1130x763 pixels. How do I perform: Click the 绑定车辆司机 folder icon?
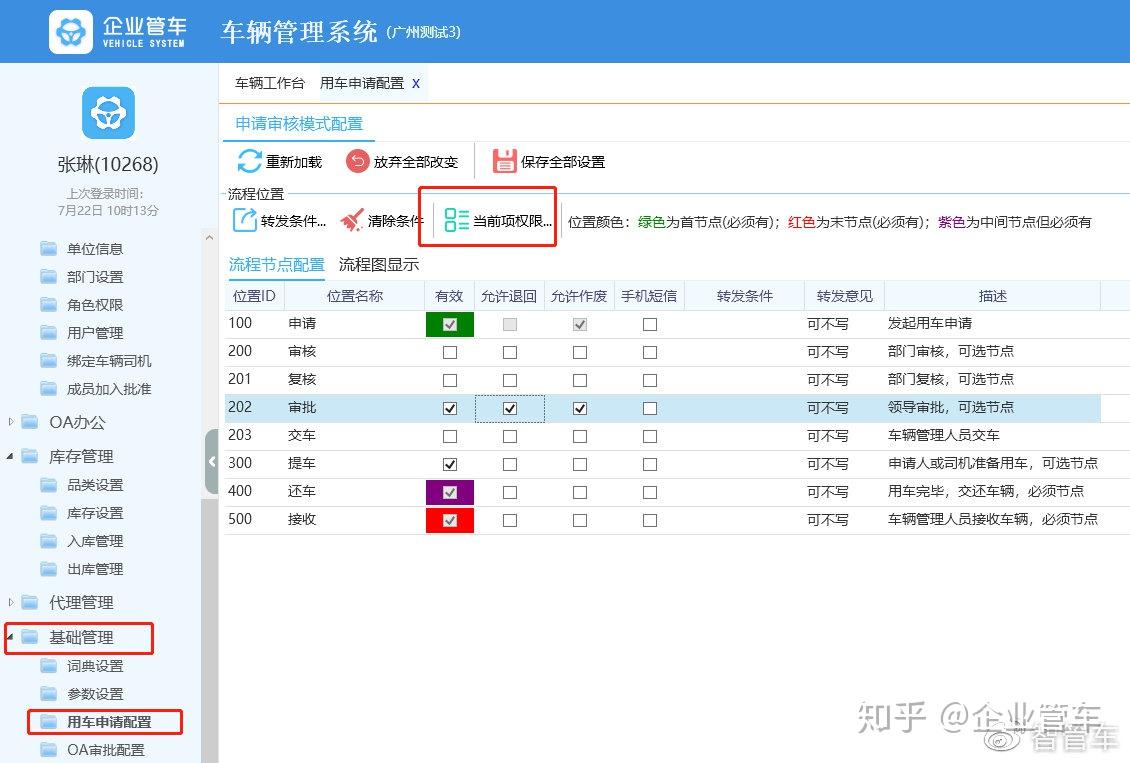tap(49, 361)
